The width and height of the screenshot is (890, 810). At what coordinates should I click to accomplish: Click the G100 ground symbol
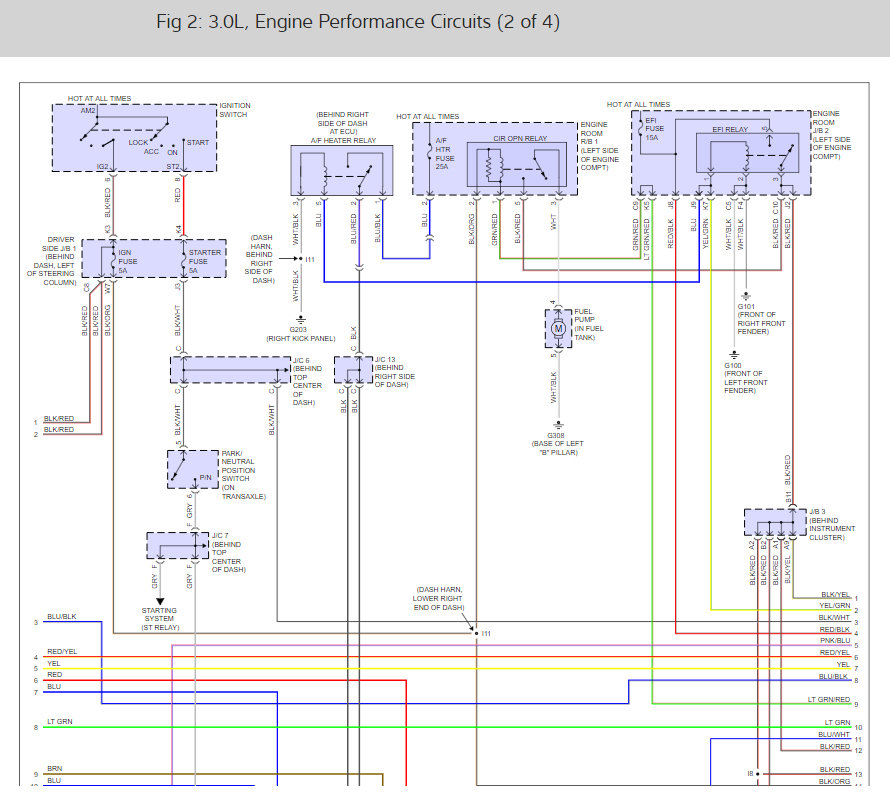pos(734,355)
